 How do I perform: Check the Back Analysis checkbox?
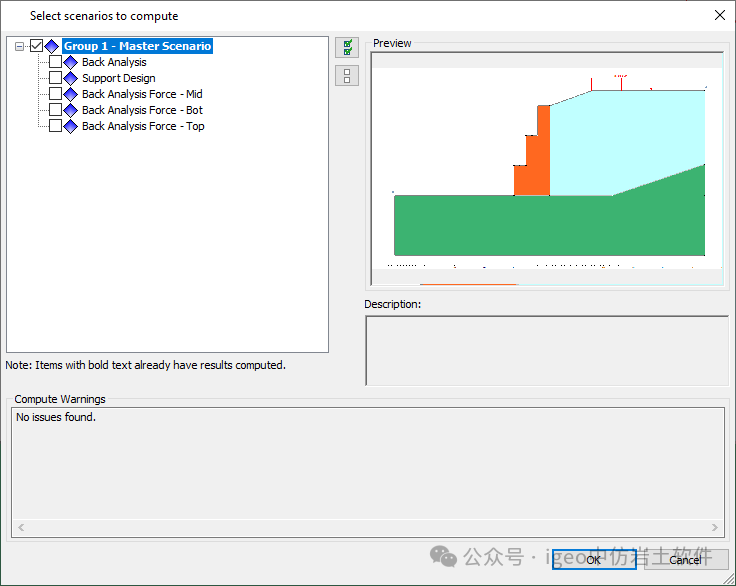pyautogui.click(x=55, y=62)
